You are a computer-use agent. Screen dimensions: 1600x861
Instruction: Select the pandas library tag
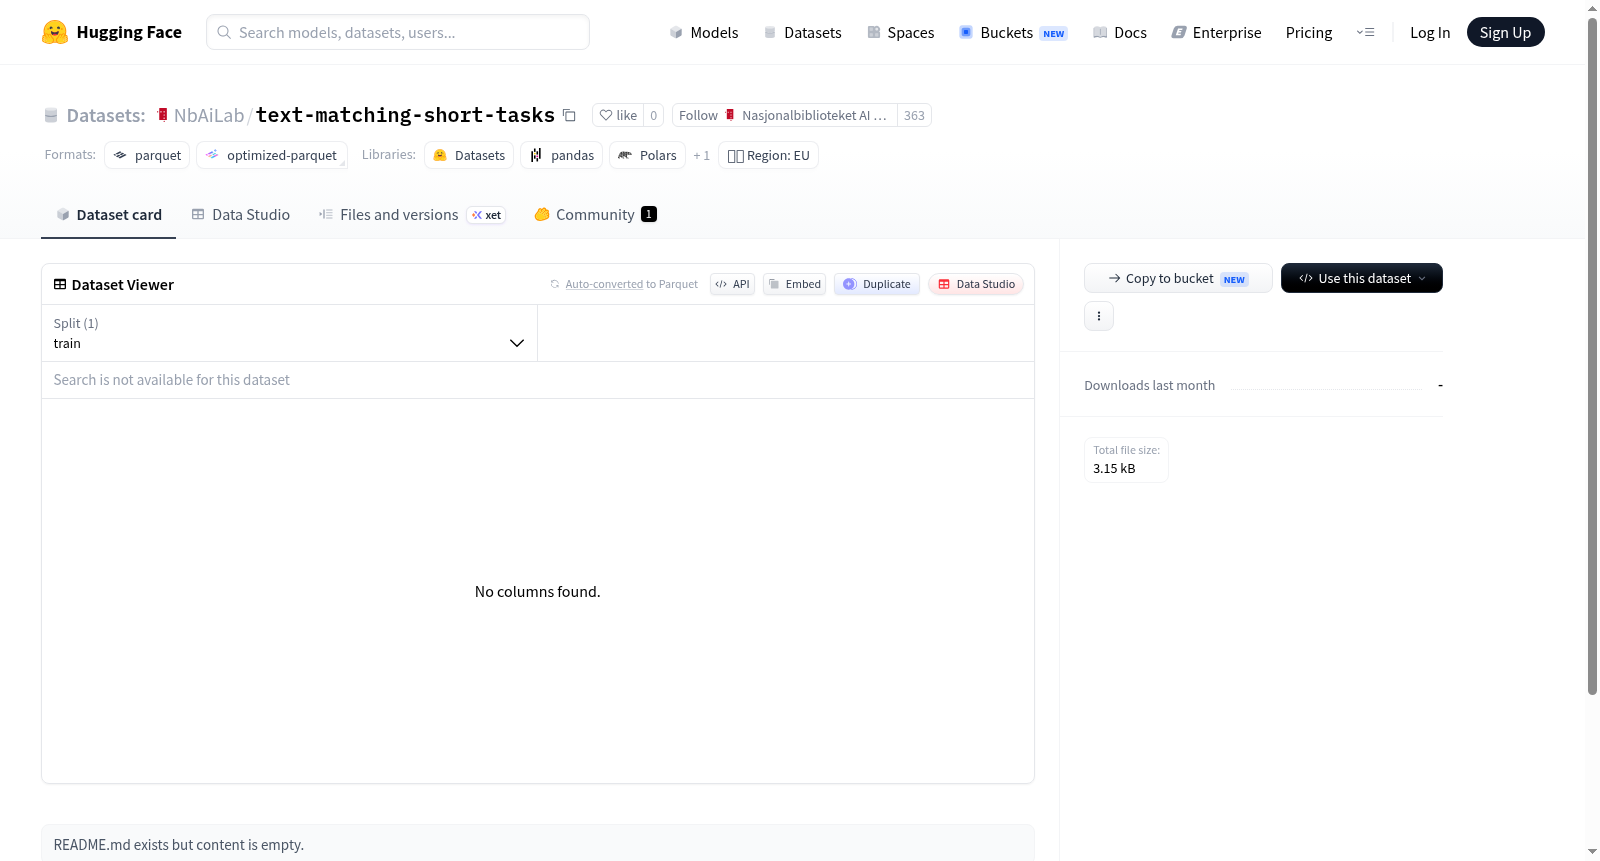562,155
